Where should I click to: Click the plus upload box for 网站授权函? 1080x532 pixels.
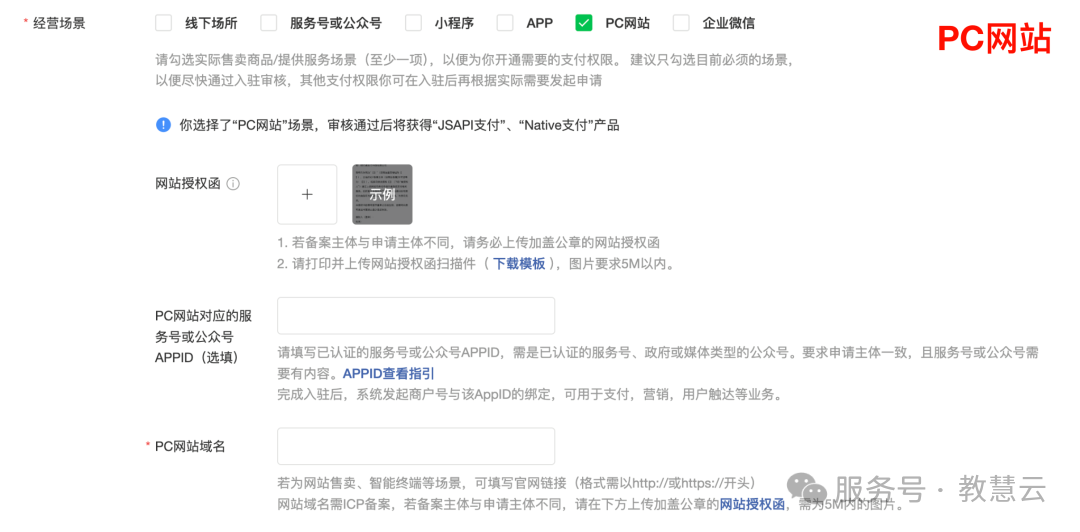pyautogui.click(x=307, y=194)
